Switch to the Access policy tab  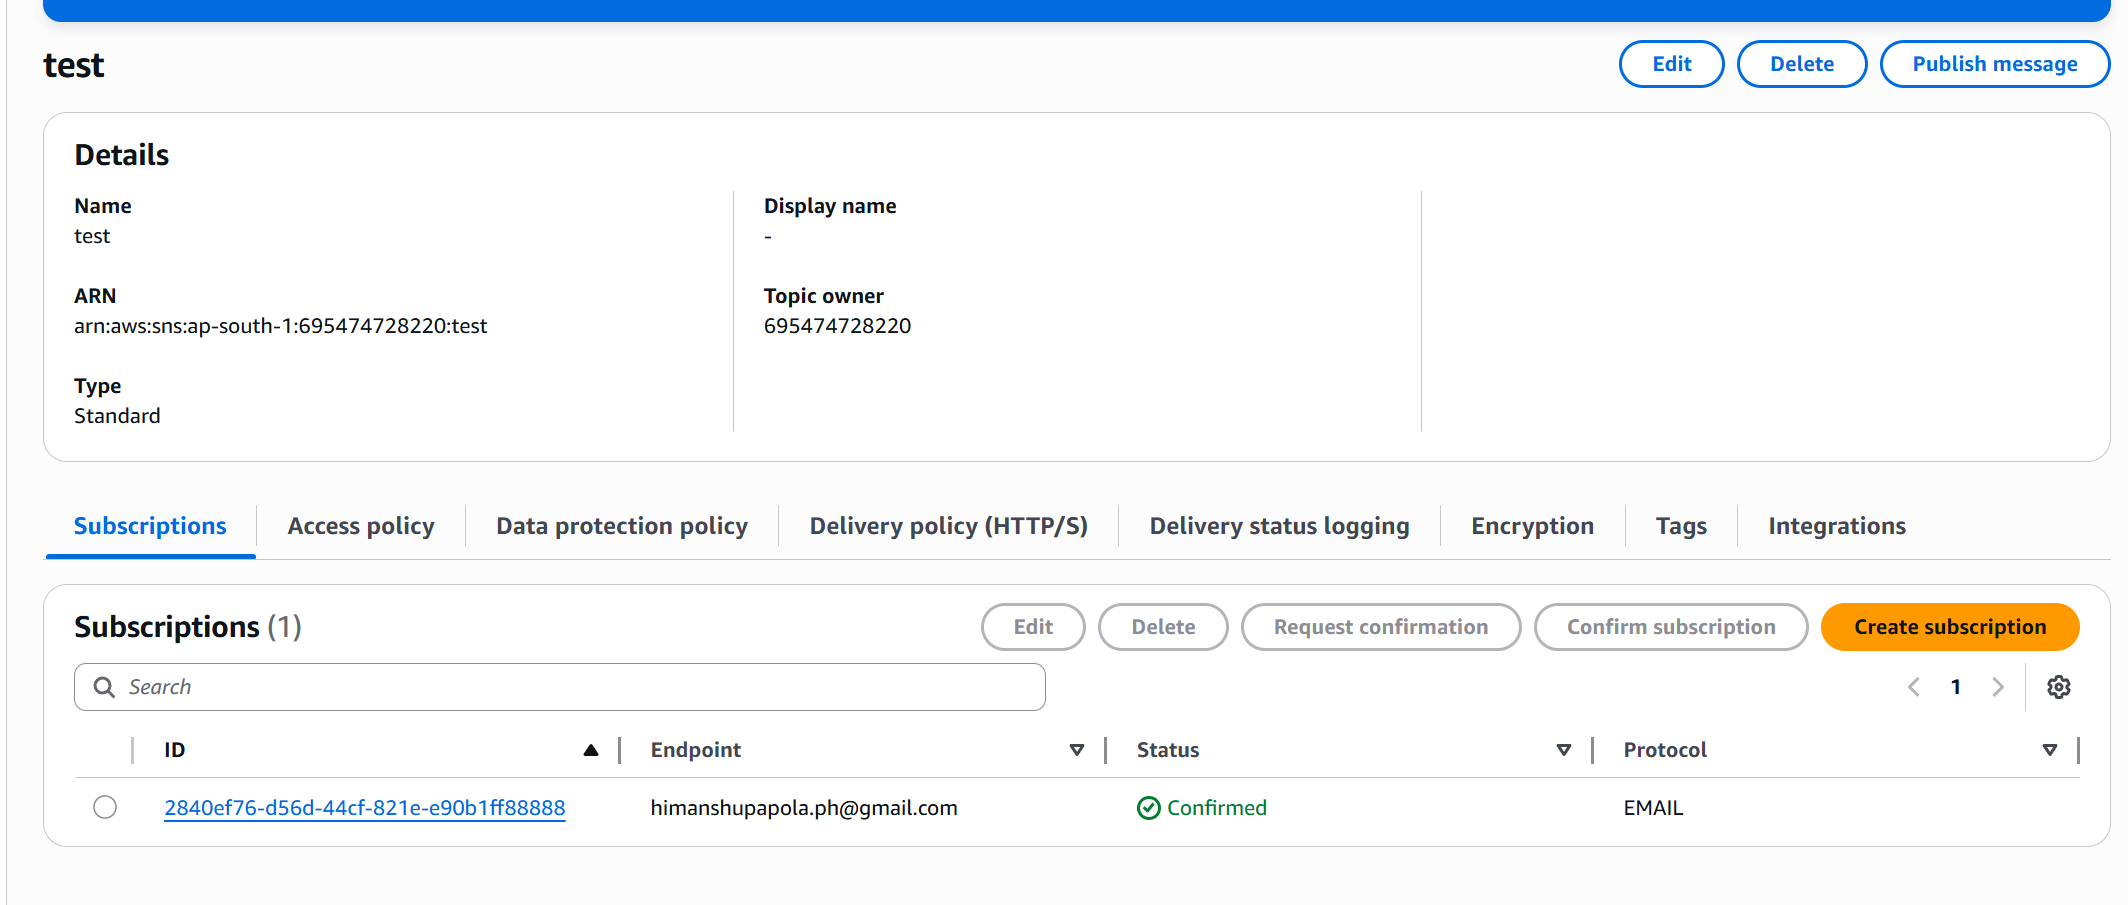click(x=361, y=526)
